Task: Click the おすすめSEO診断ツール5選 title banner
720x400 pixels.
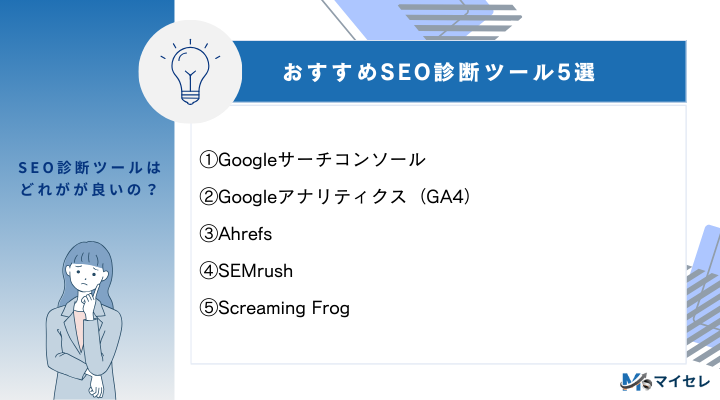Action: [x=442, y=73]
